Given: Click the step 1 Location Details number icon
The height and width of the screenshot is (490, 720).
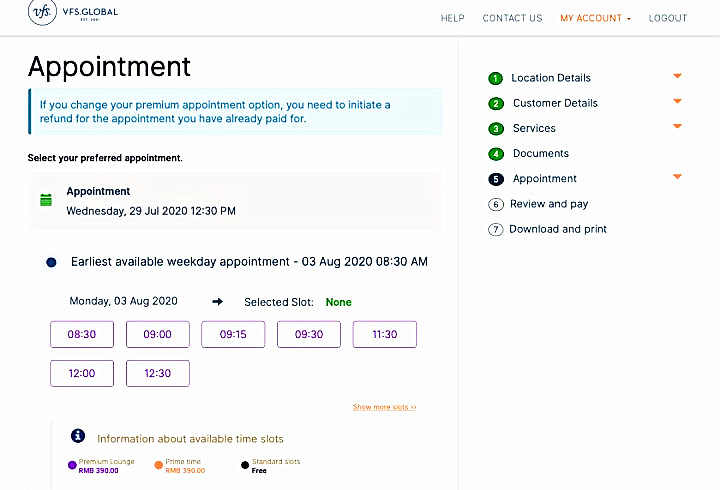Looking at the screenshot, I should point(495,78).
